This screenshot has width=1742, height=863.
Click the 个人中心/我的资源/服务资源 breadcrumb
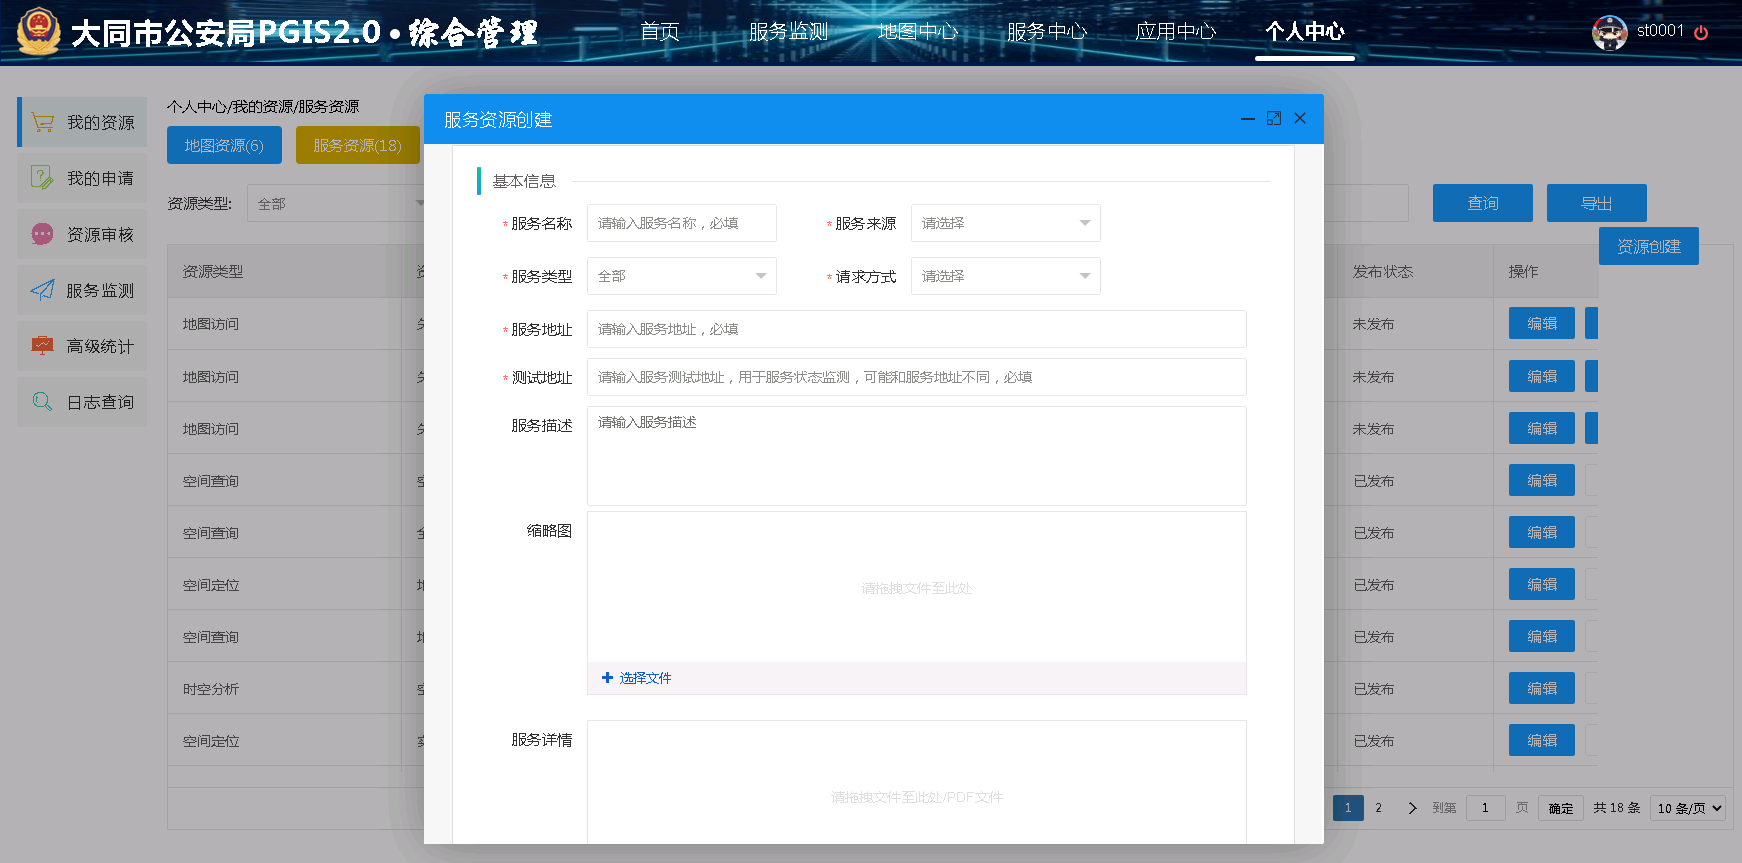pos(263,106)
